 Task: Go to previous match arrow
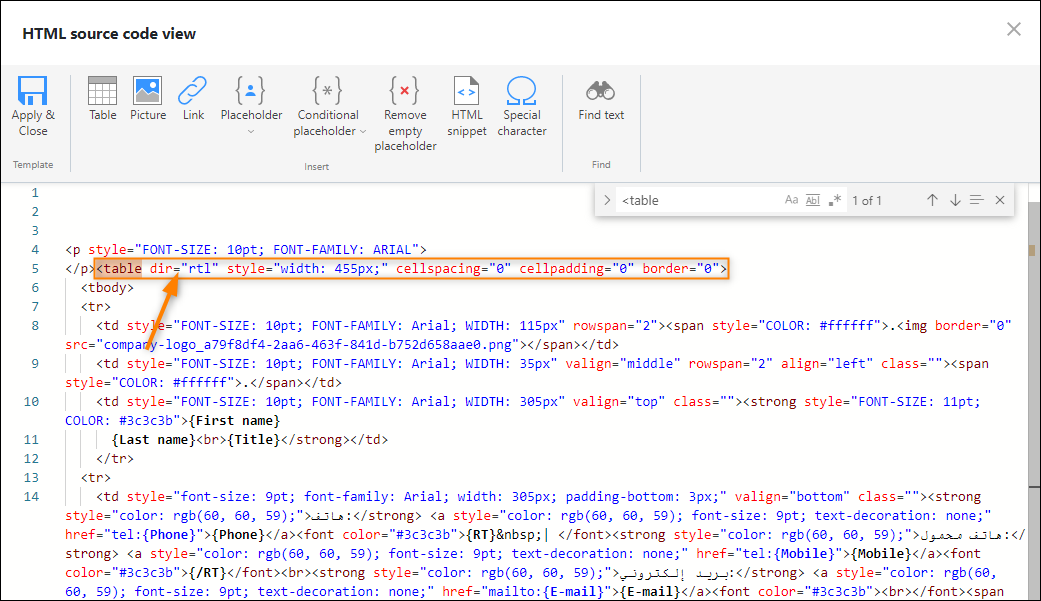(932, 200)
